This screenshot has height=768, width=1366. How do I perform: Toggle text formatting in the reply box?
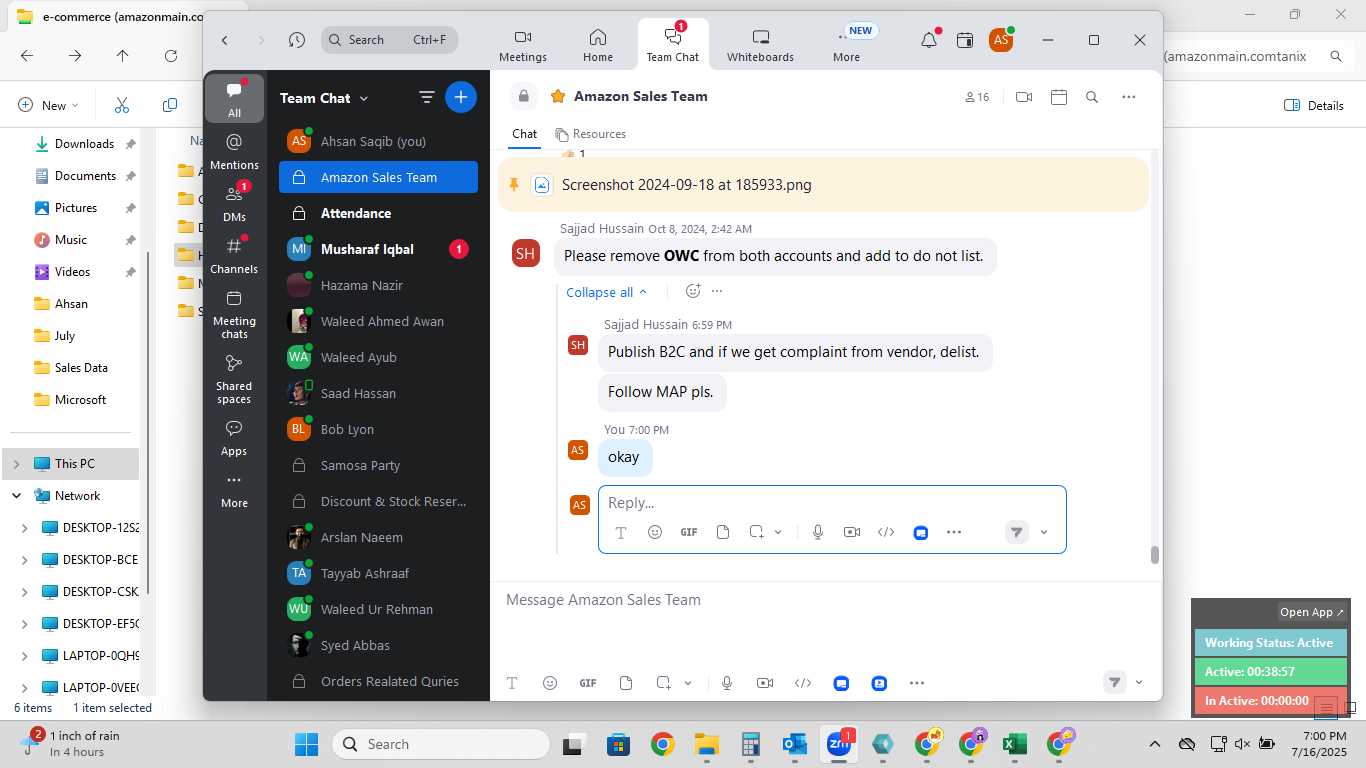(x=620, y=532)
